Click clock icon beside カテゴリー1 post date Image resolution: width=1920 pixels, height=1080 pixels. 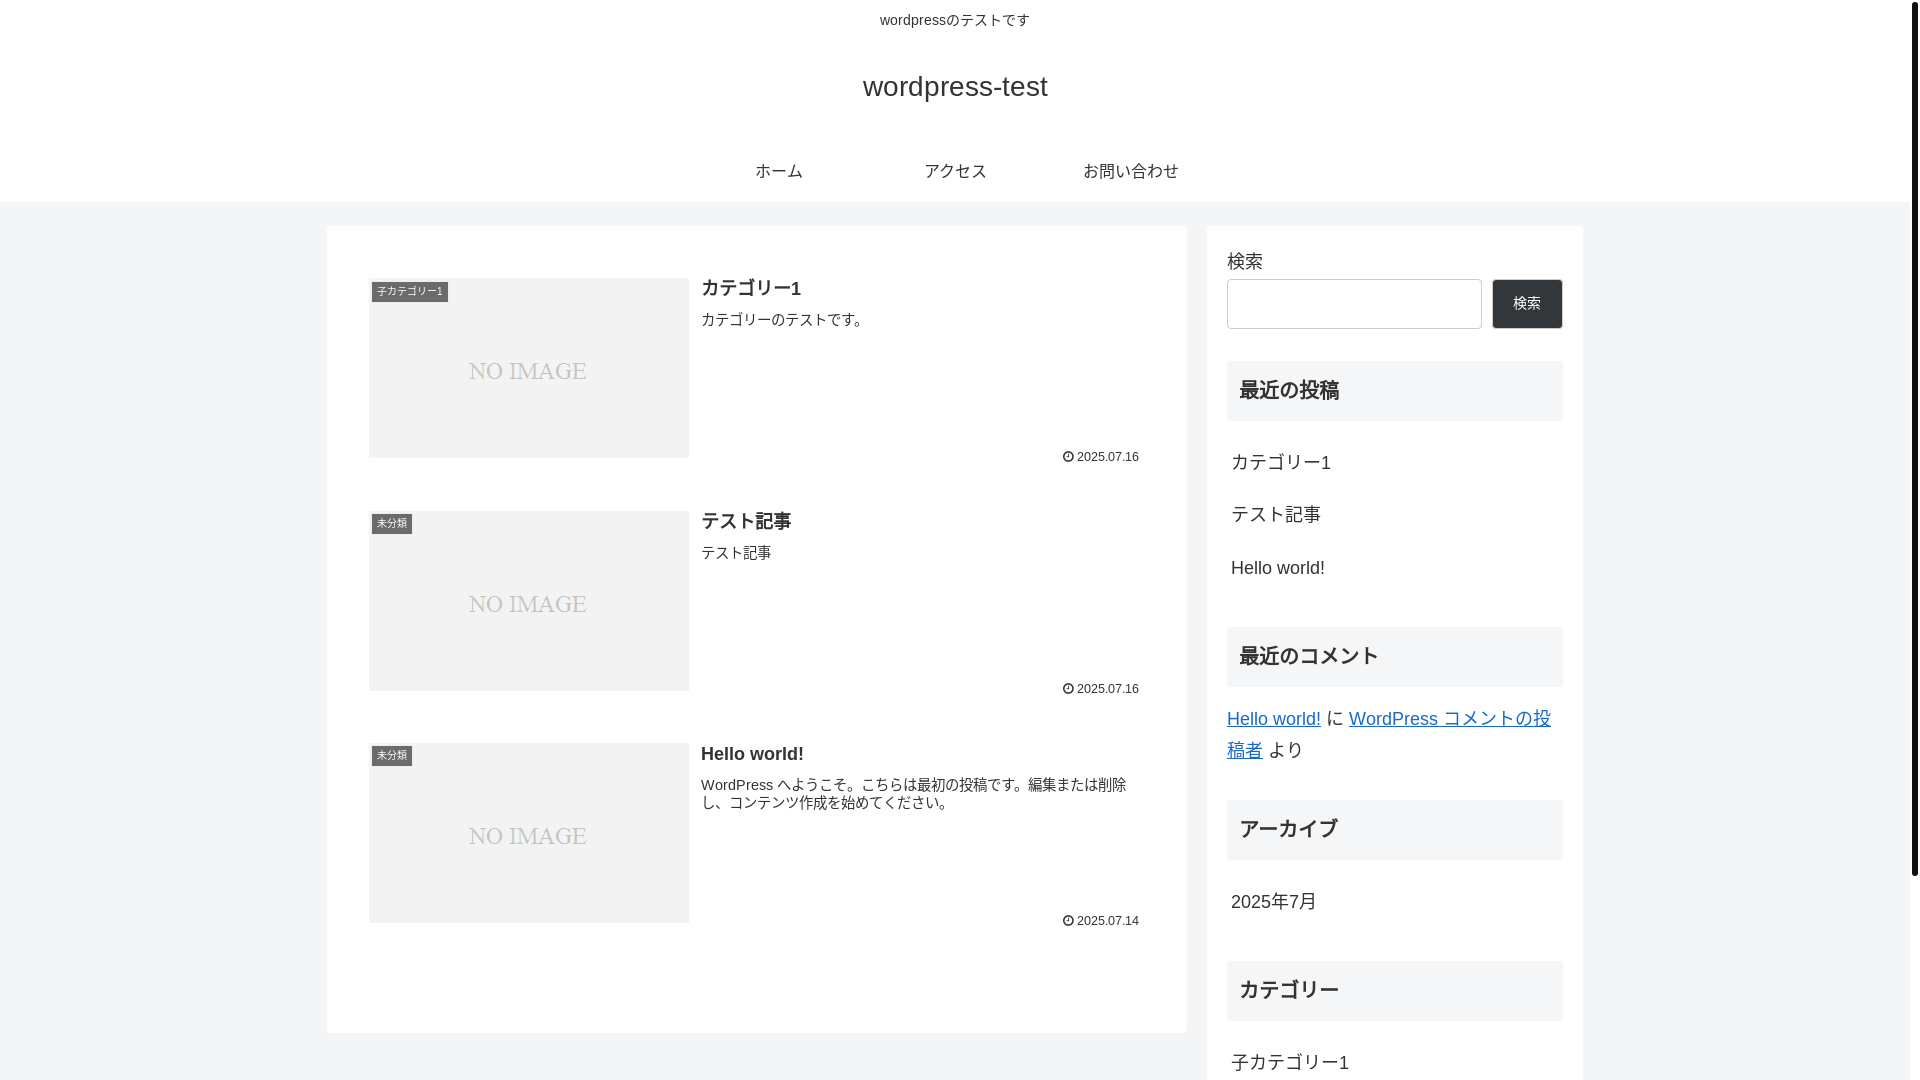1068,457
